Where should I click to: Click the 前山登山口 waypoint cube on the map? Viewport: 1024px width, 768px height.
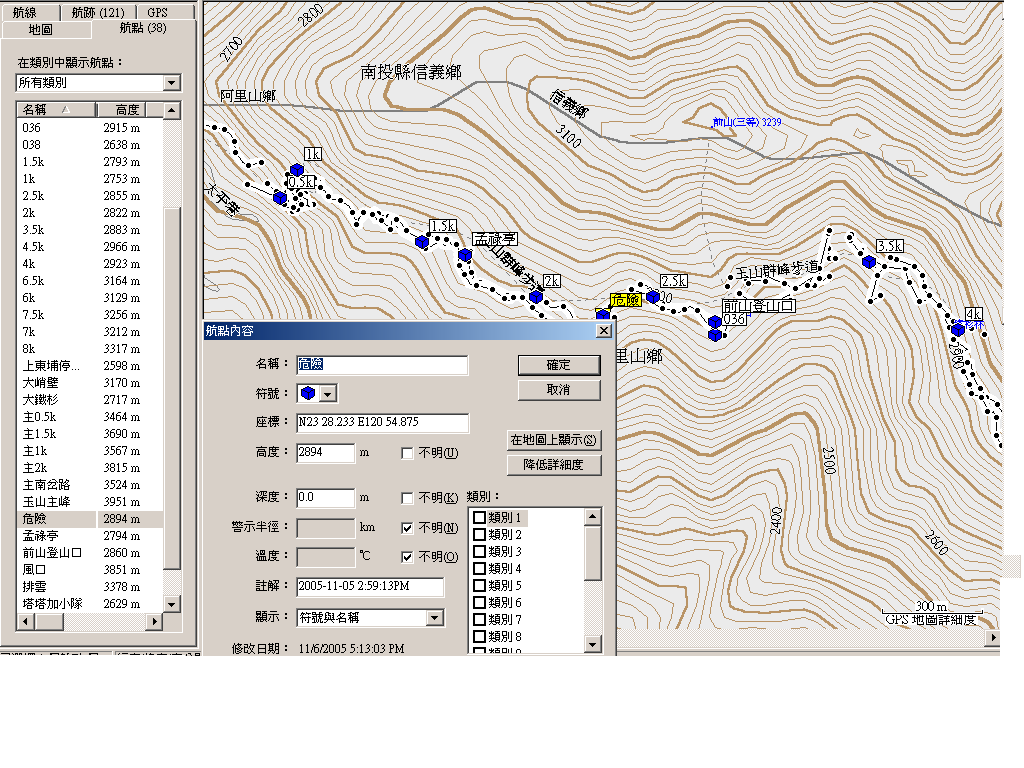(715, 321)
